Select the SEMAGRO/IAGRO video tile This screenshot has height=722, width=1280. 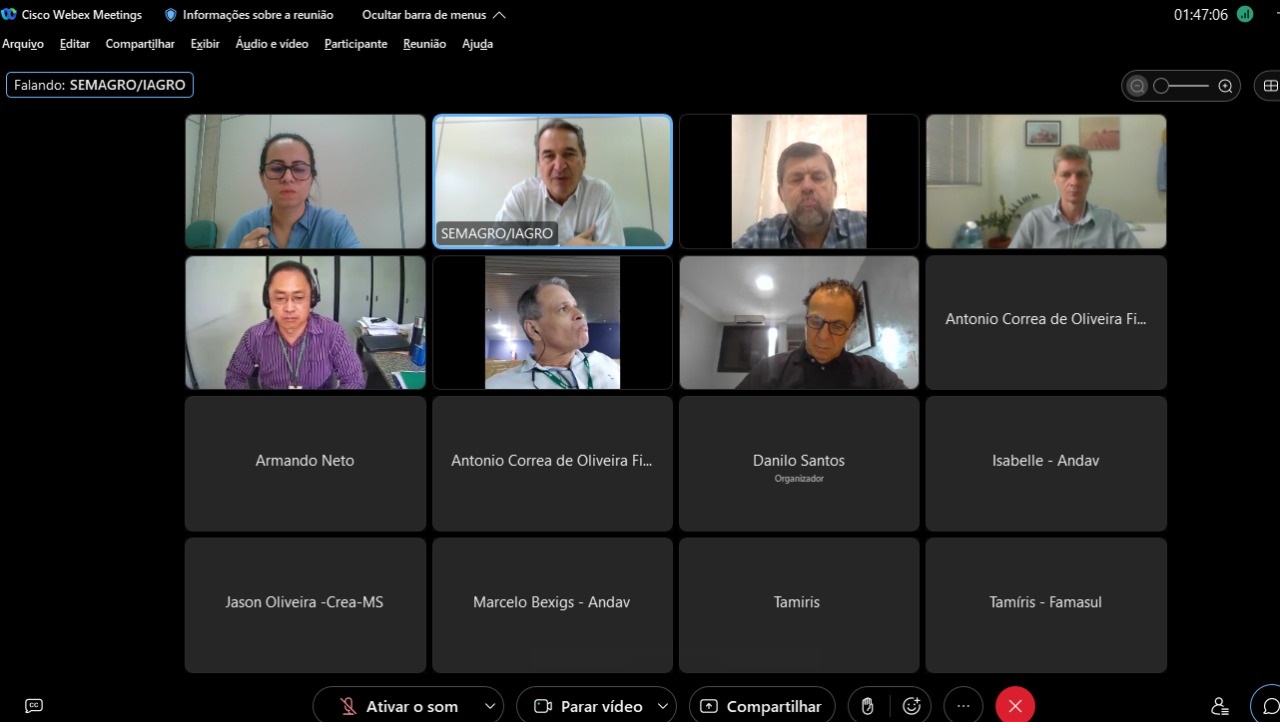tap(552, 181)
